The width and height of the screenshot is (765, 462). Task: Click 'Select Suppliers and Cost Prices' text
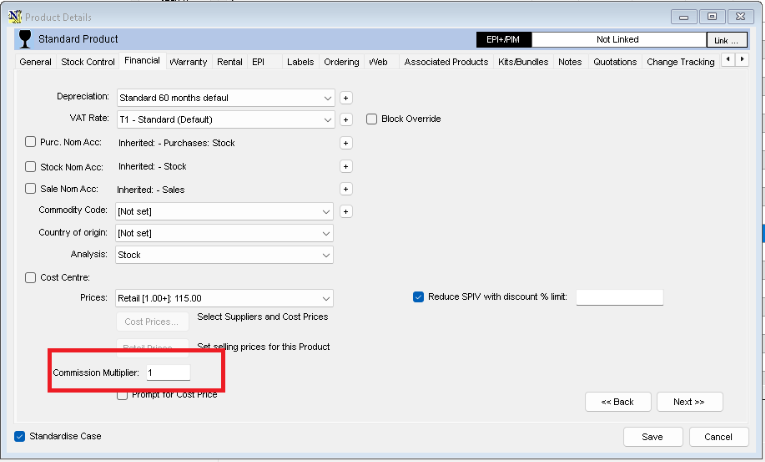(262, 317)
